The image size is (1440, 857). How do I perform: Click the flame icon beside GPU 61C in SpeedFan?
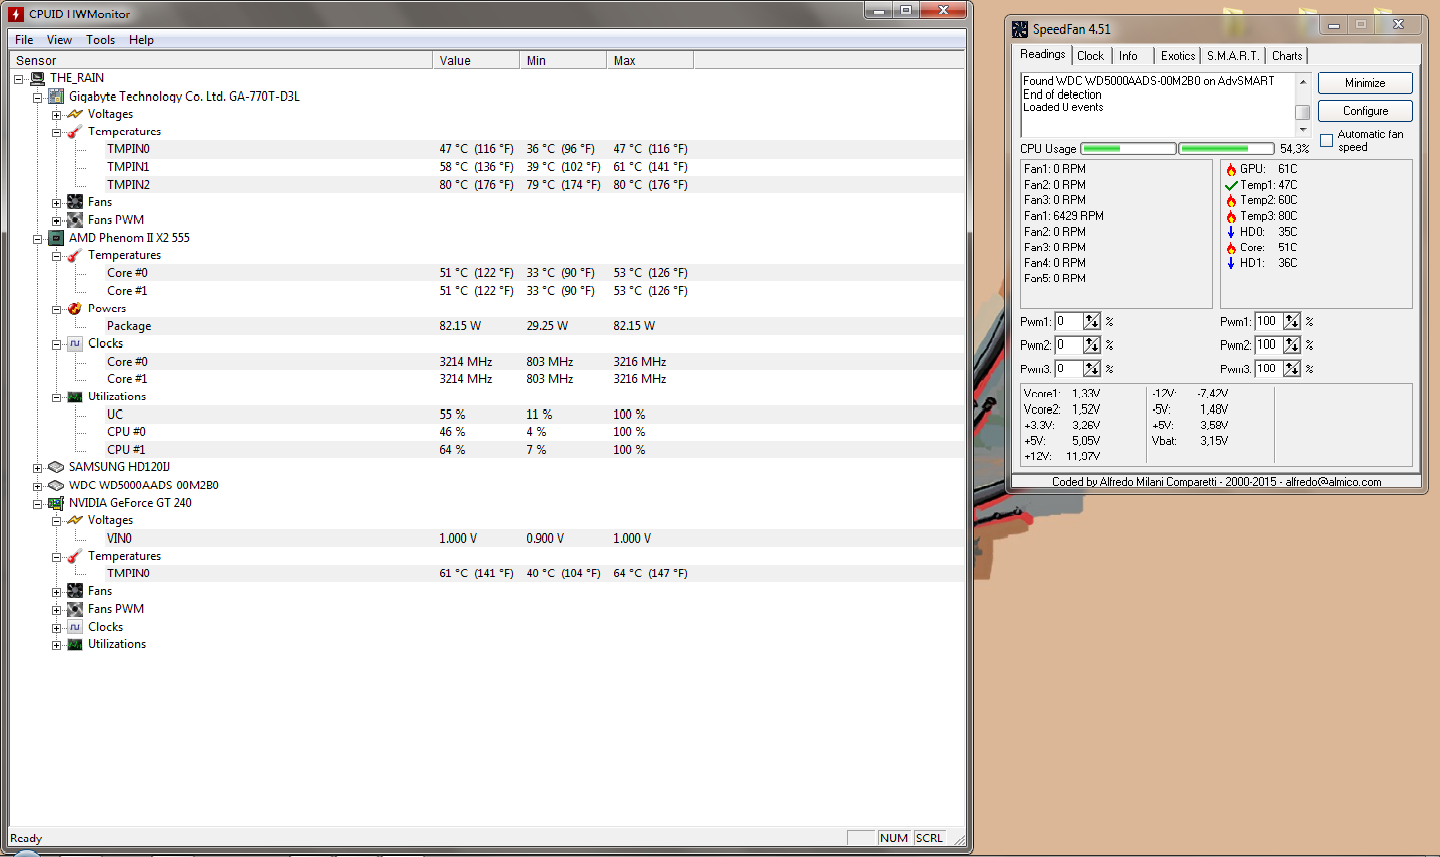(x=1231, y=170)
